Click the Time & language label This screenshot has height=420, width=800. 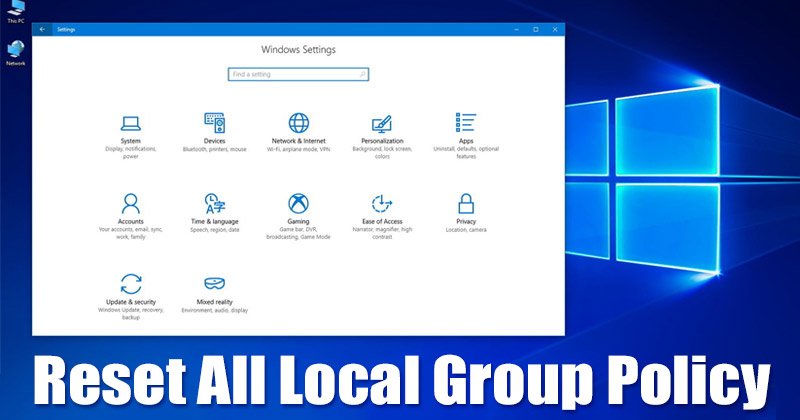point(214,221)
